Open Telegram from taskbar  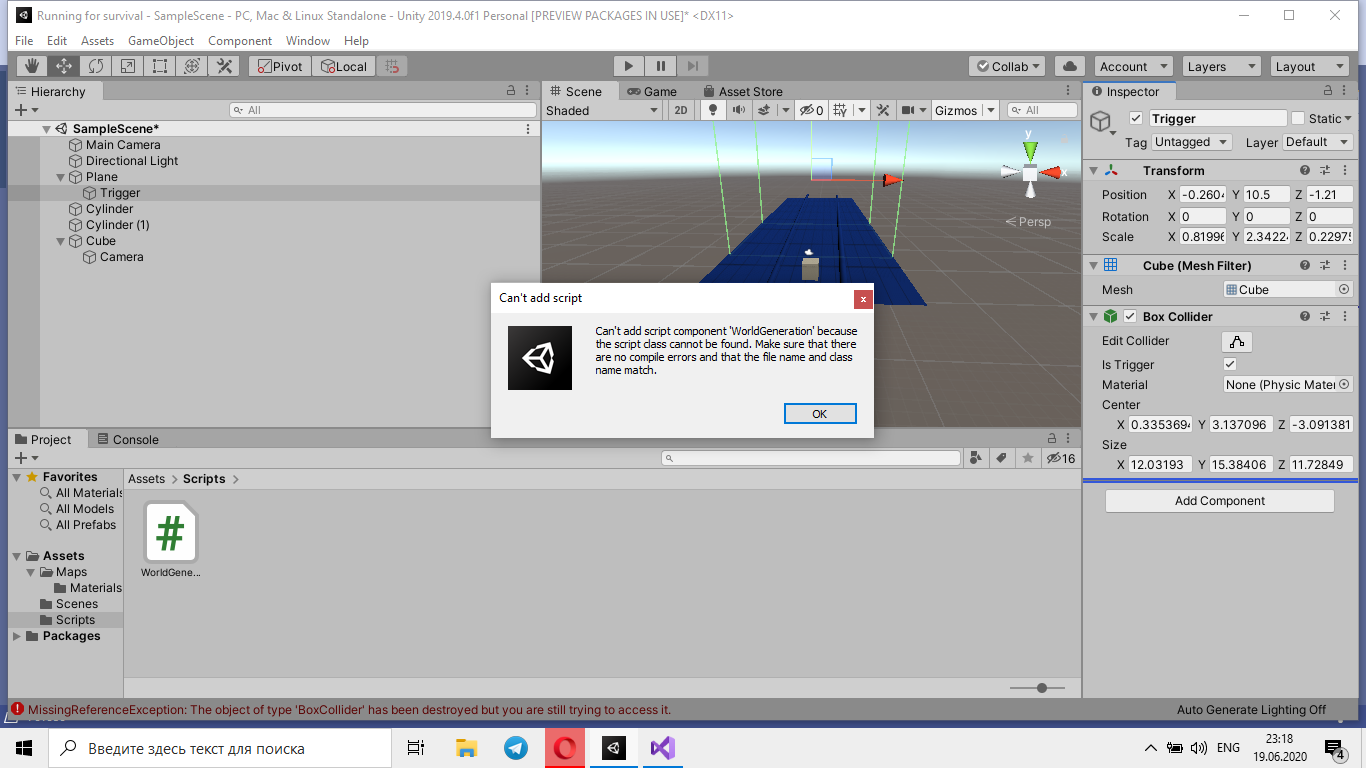tap(516, 748)
